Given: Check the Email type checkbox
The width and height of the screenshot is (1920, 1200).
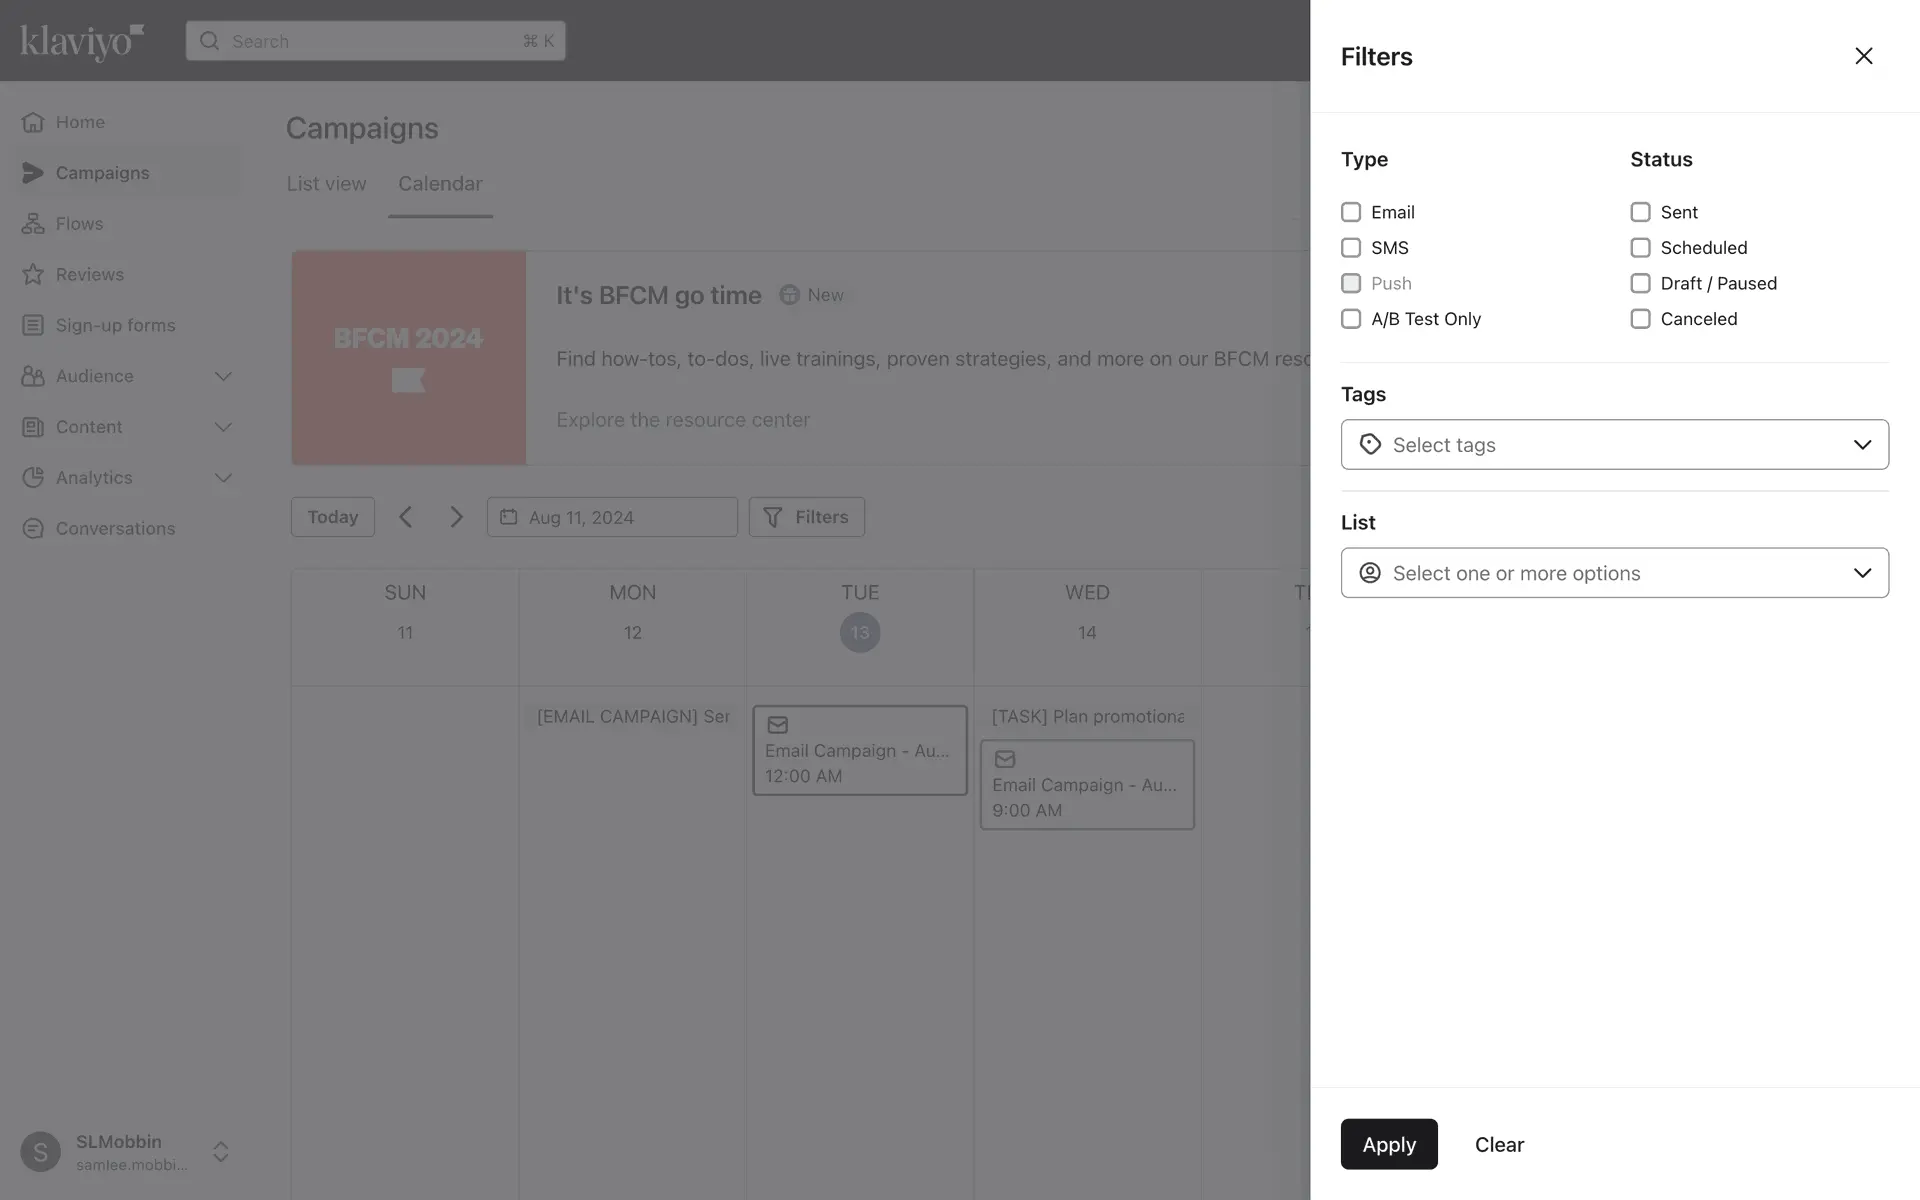Looking at the screenshot, I should coord(1351,212).
